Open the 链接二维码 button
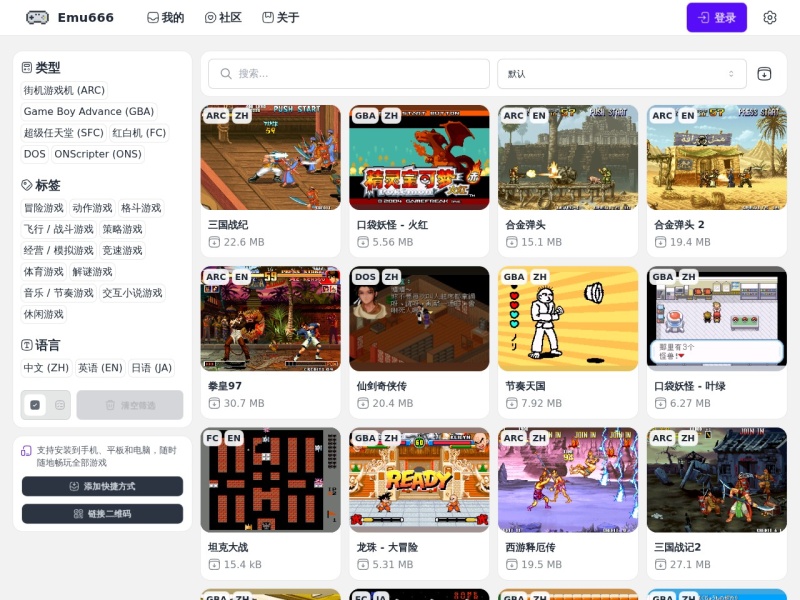 point(103,514)
